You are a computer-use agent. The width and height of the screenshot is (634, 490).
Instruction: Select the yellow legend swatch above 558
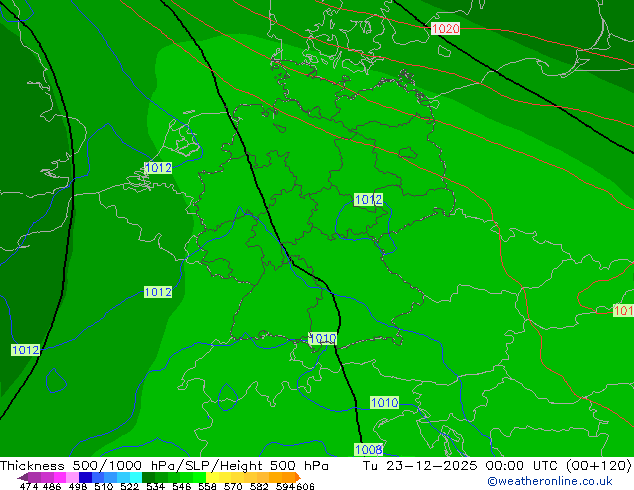(x=212, y=477)
